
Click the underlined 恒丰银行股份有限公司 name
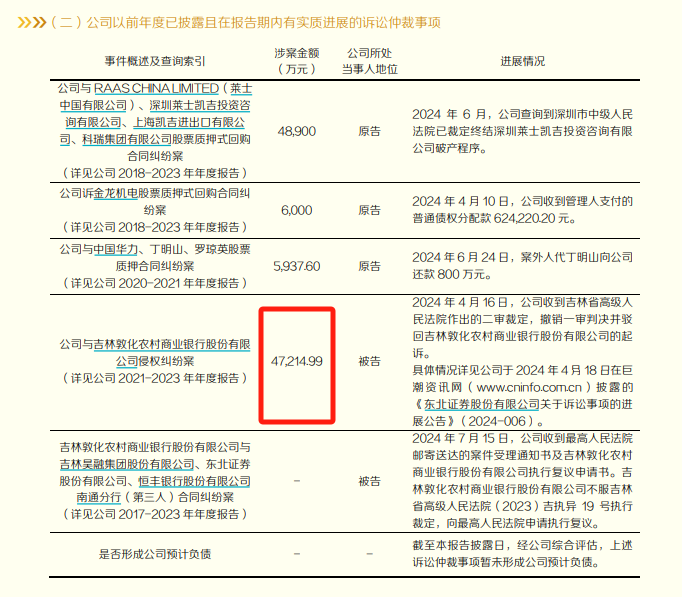pos(194,481)
